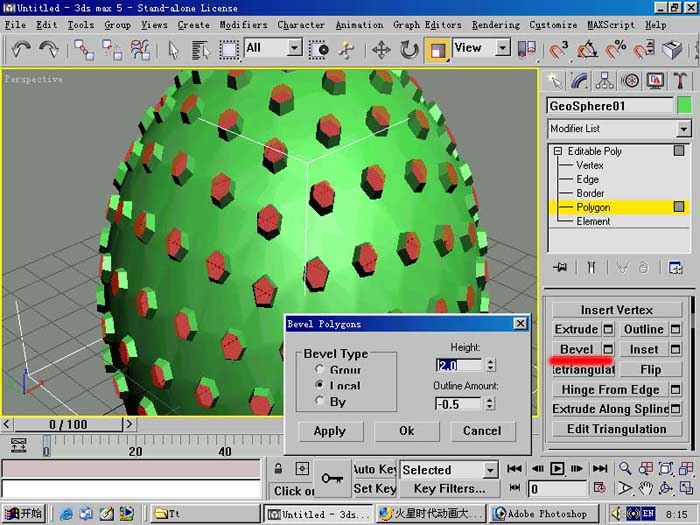Click the 0/100 time slider
The image size is (700, 525).
(x=68, y=424)
